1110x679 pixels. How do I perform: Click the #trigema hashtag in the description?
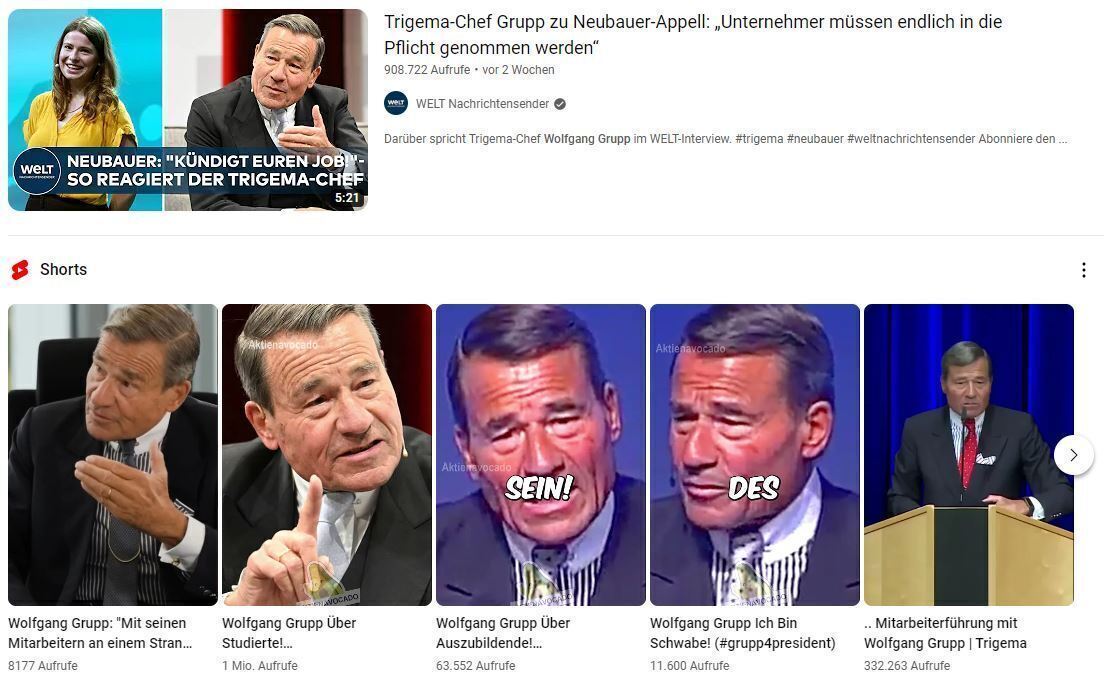(759, 139)
